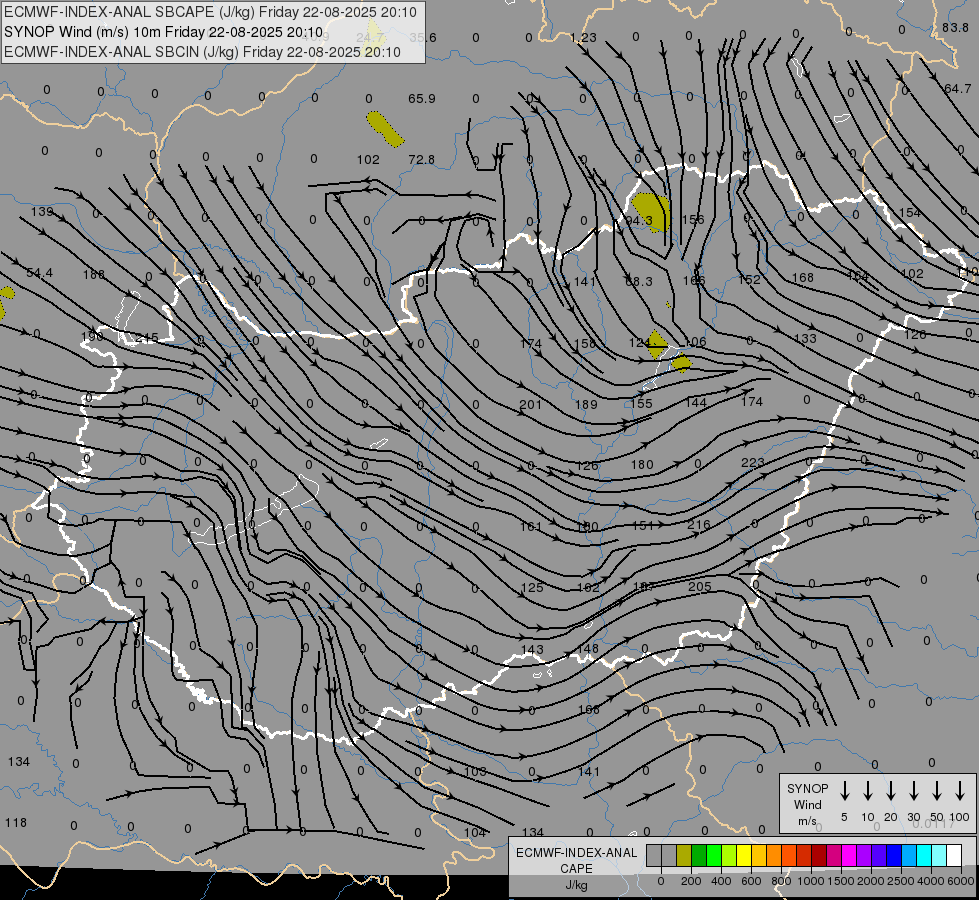The height and width of the screenshot is (900, 979).
Task: Click the 1.23 value on the map
Action: [583, 38]
